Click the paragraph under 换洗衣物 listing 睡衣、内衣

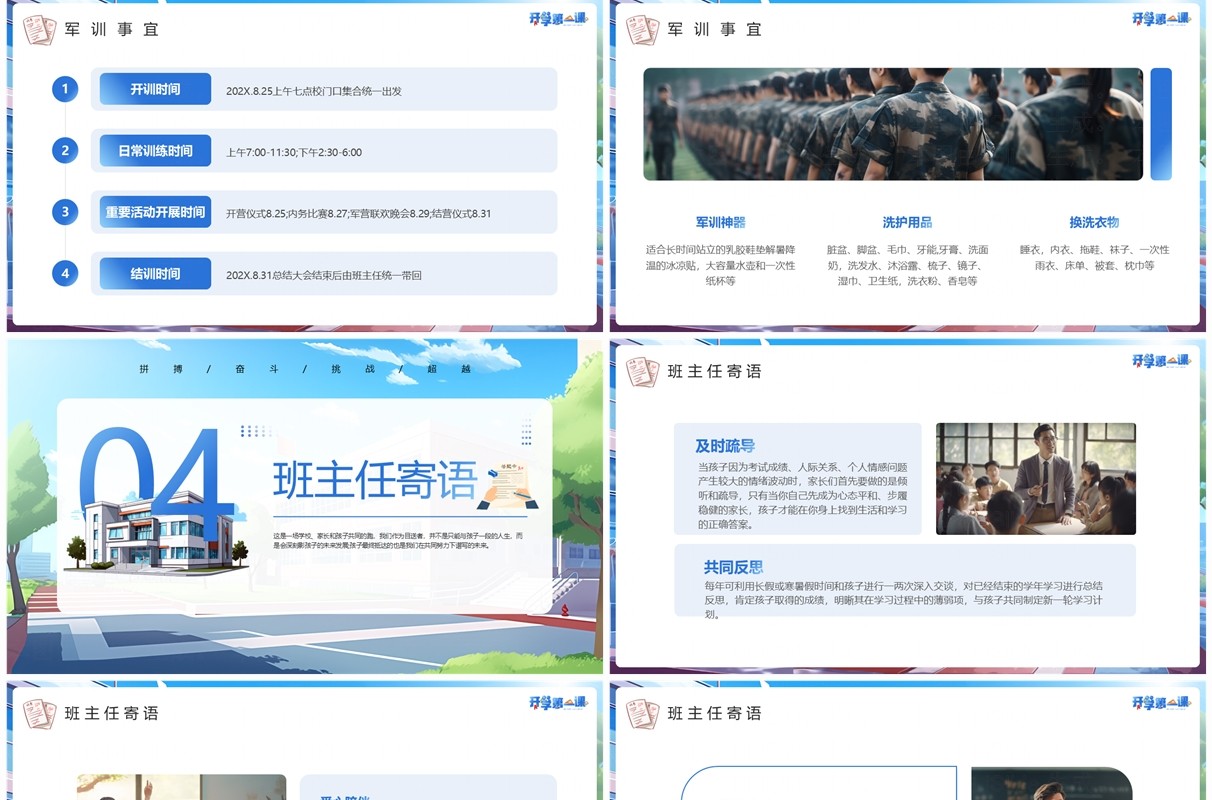pos(1094,258)
